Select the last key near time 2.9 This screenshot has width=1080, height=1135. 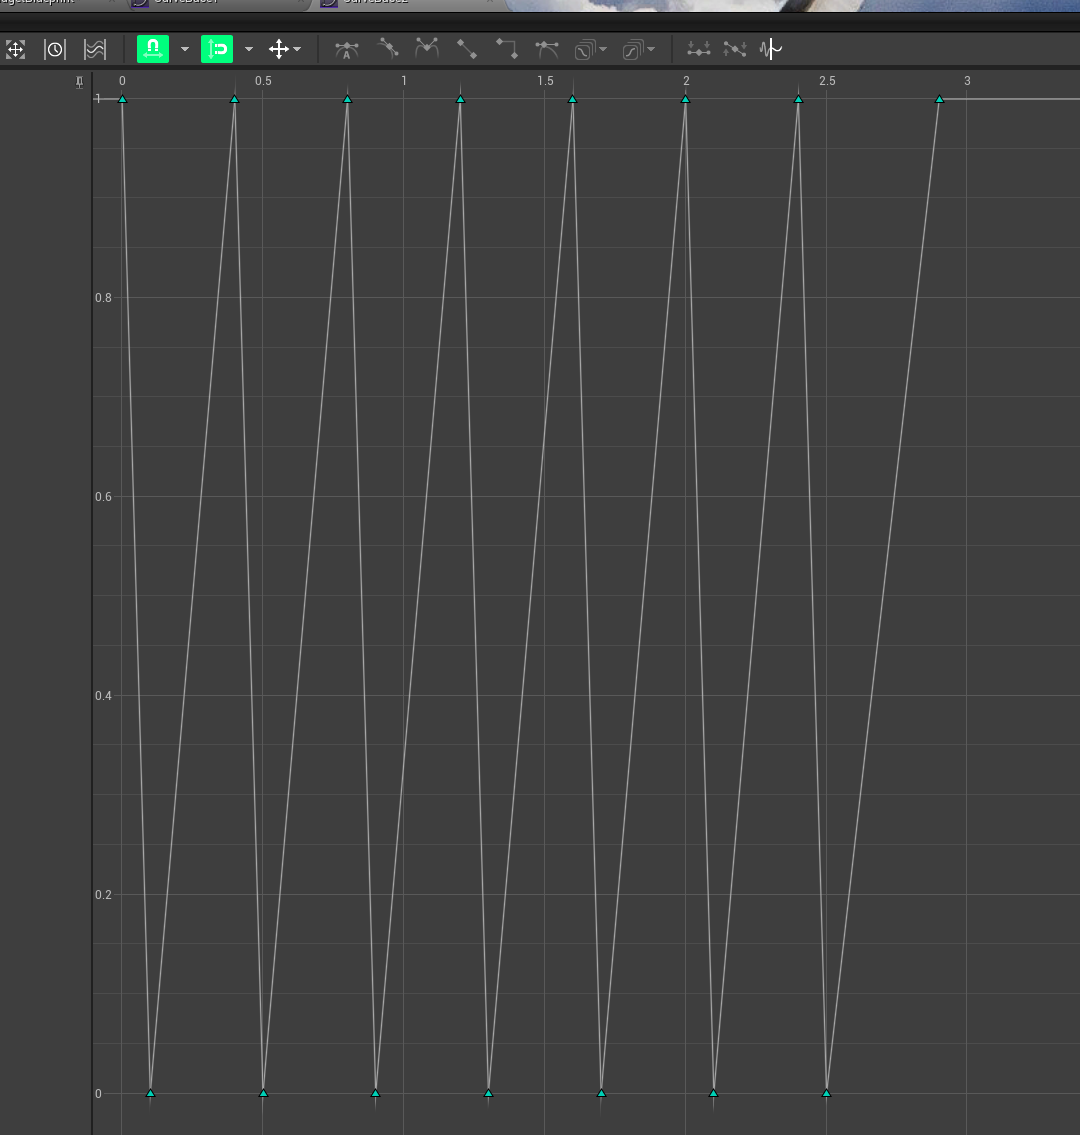940,98
